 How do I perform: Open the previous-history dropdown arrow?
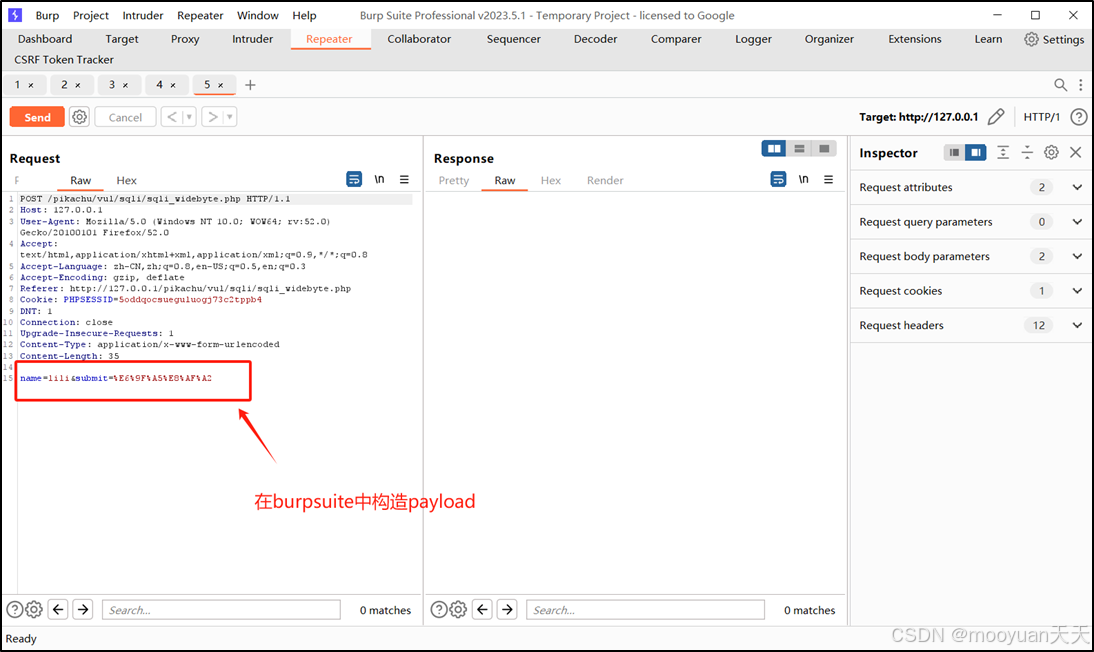[189, 117]
